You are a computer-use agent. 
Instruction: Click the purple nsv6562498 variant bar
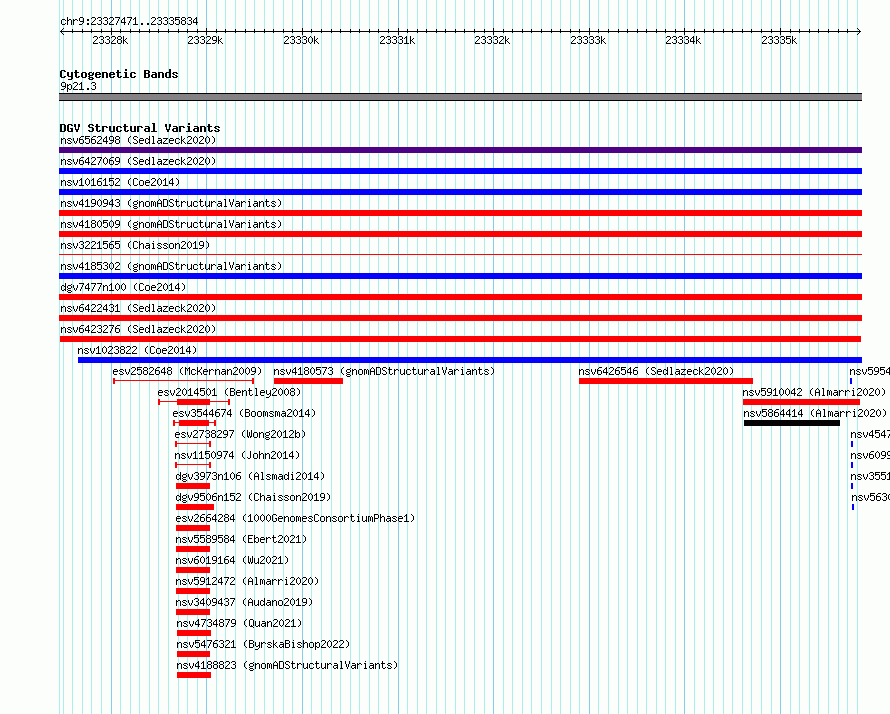[x=460, y=150]
